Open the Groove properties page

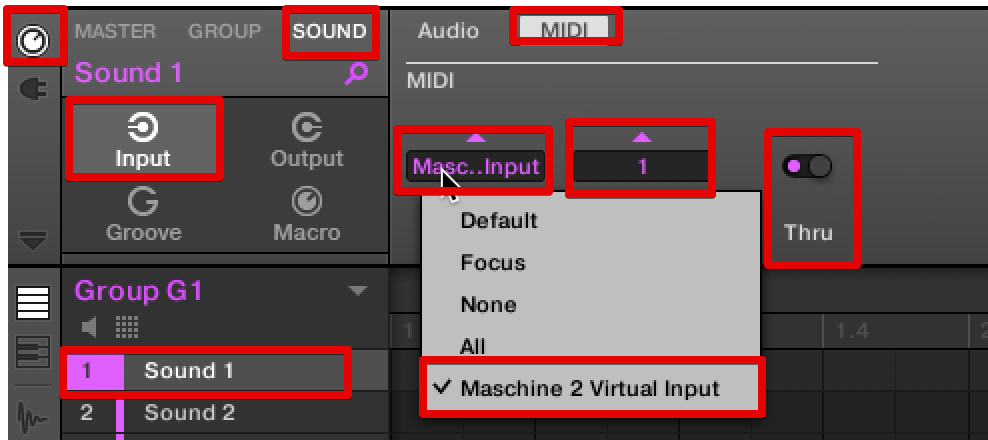click(x=143, y=215)
